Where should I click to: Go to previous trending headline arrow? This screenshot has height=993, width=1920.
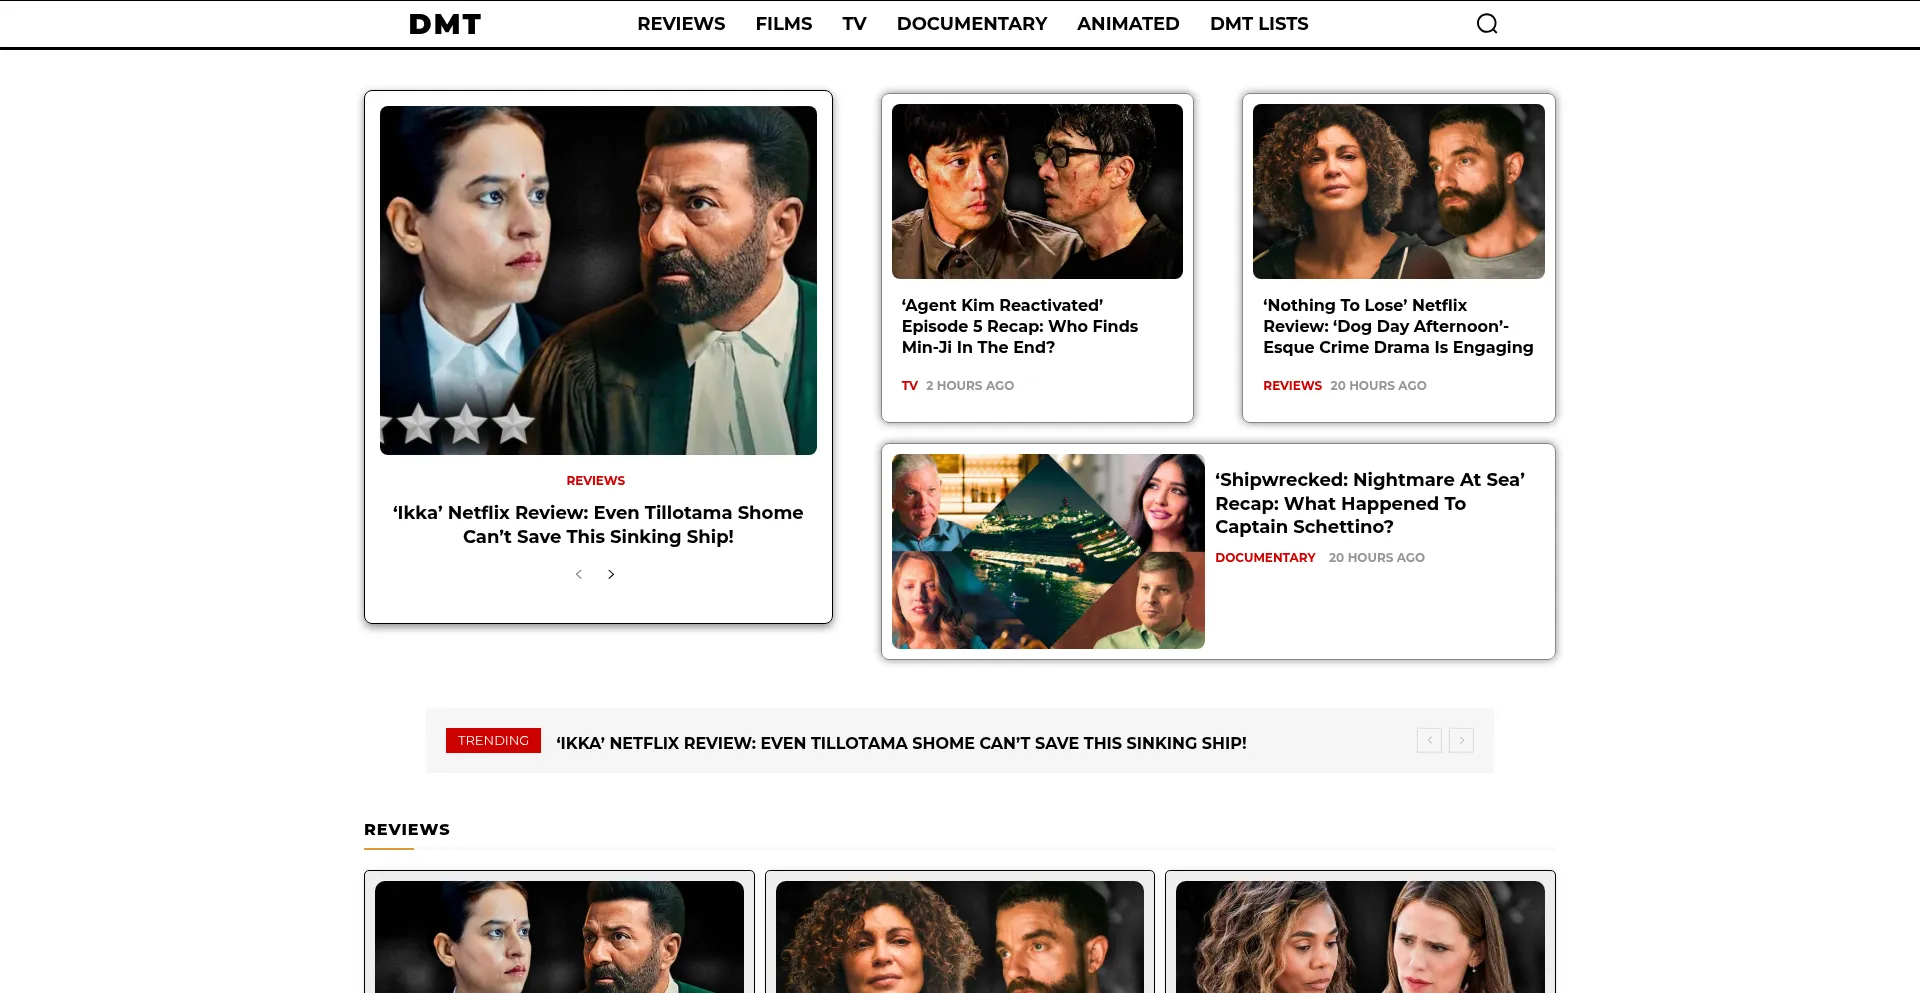tap(1429, 740)
